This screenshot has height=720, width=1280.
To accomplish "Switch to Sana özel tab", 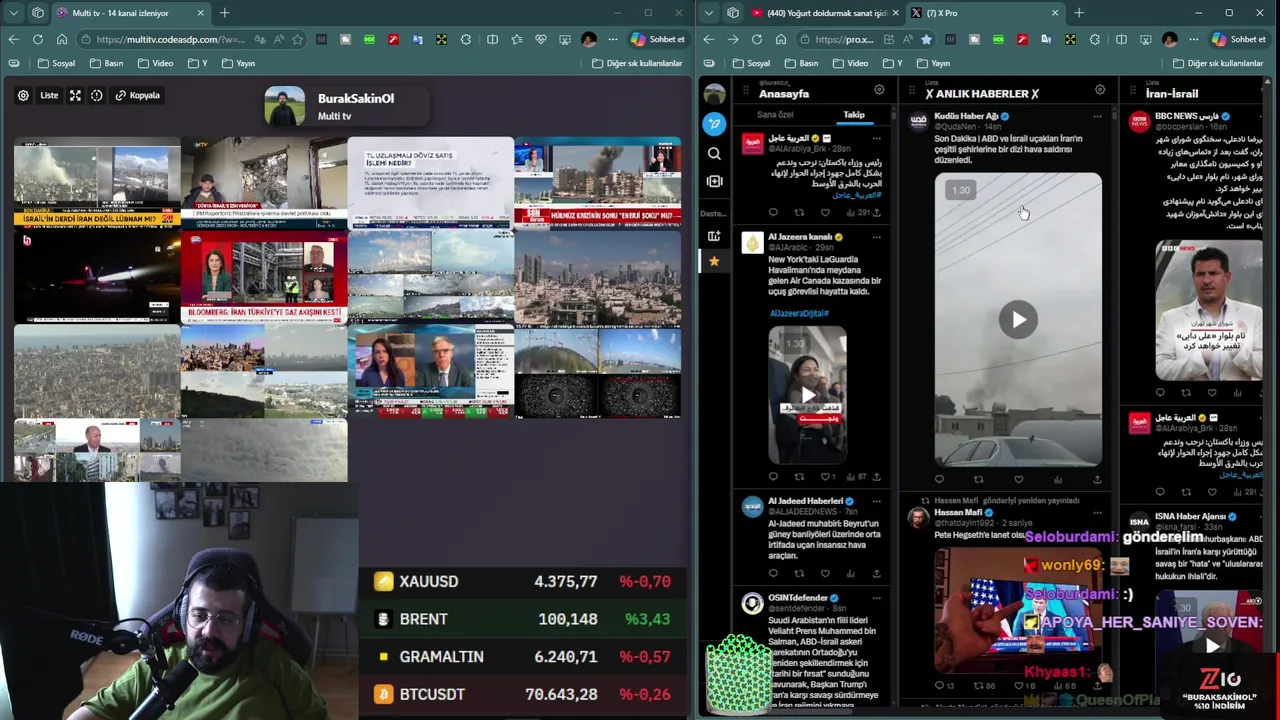I will 774,114.
